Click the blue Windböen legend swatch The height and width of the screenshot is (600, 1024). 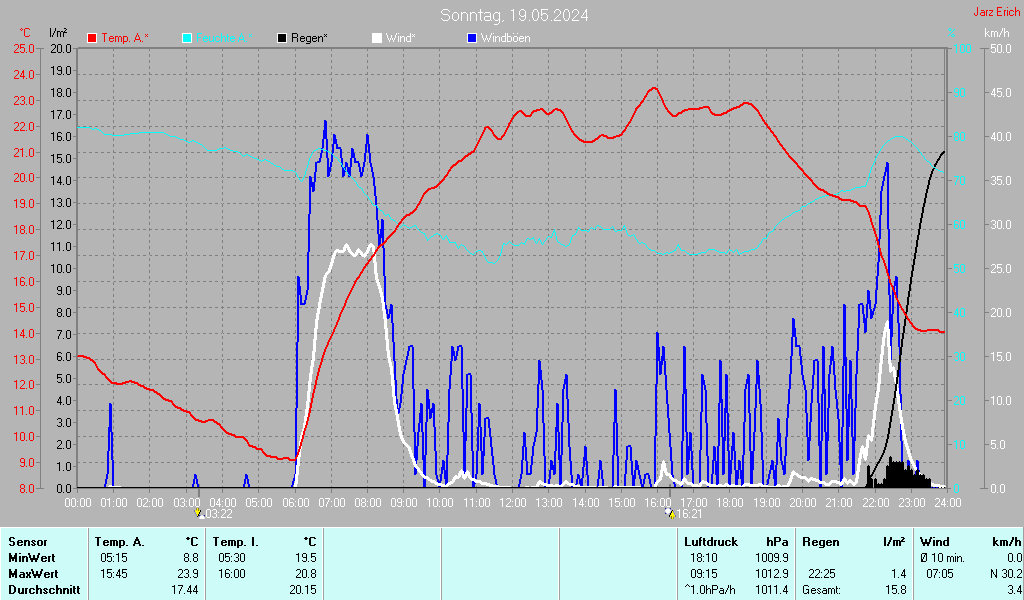473,38
